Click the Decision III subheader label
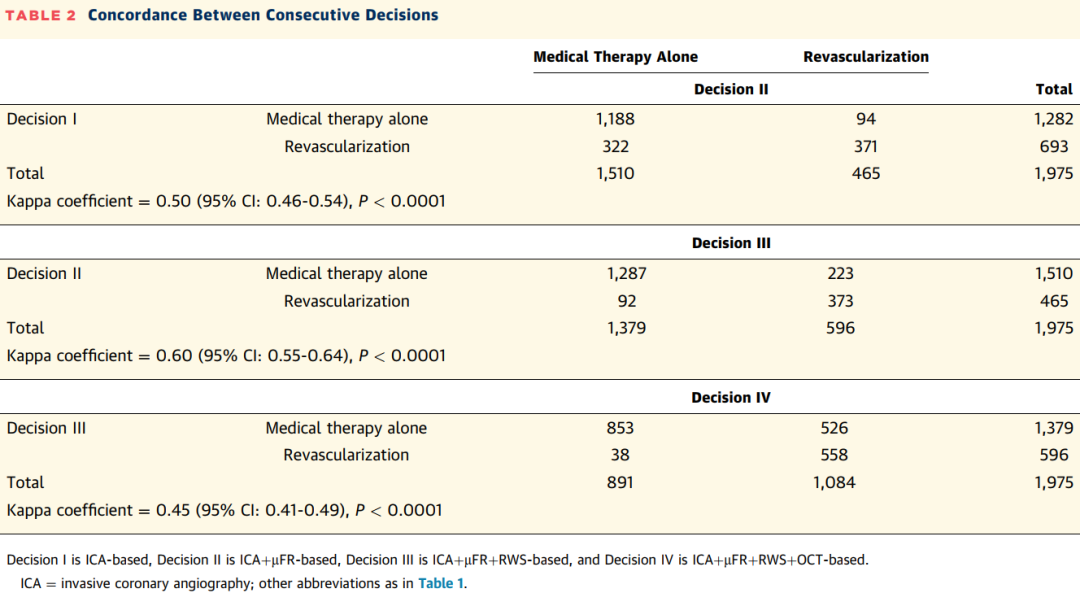This screenshot has height=593, width=1080. 730,243
